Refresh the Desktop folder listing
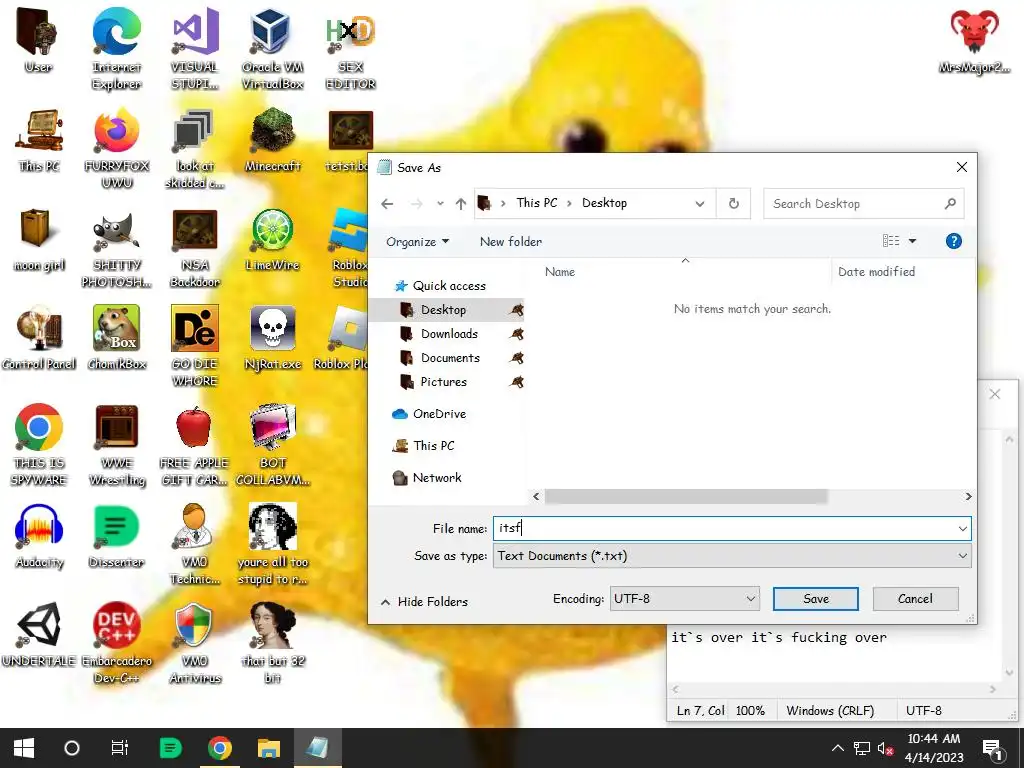The image size is (1024, 768). pyautogui.click(x=734, y=204)
